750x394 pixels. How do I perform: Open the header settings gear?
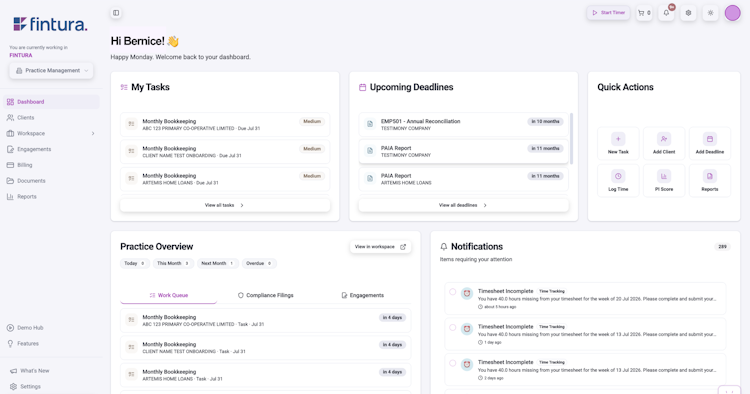688,13
